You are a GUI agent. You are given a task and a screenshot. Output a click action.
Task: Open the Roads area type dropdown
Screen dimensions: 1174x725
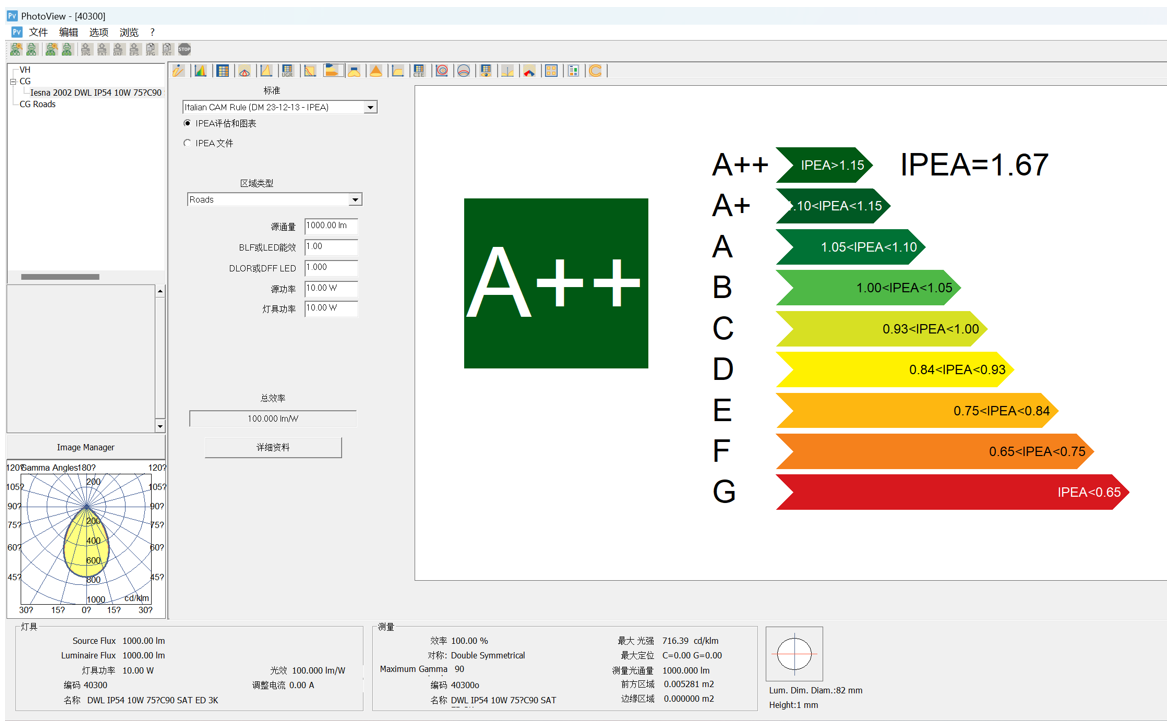pos(354,200)
